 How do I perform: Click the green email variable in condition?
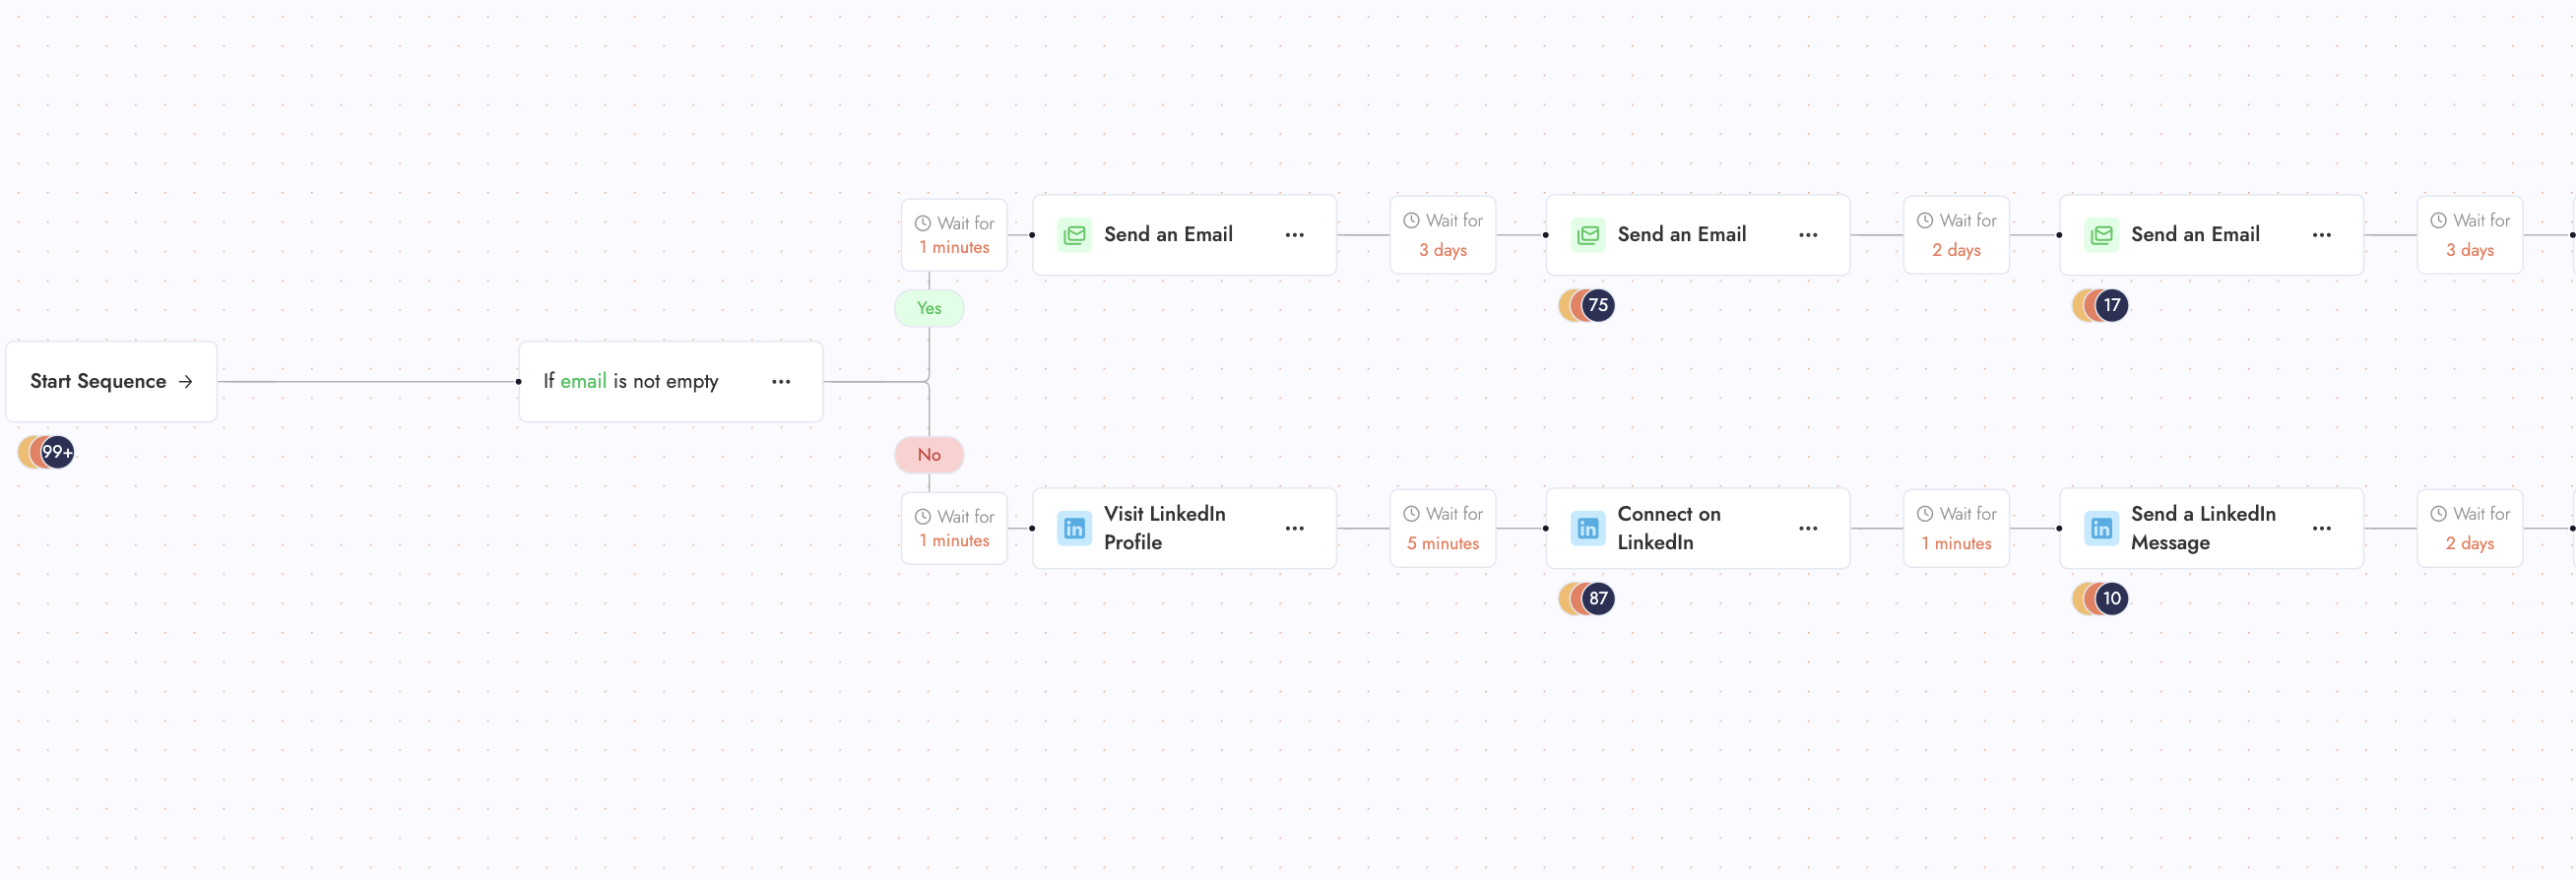tap(583, 381)
